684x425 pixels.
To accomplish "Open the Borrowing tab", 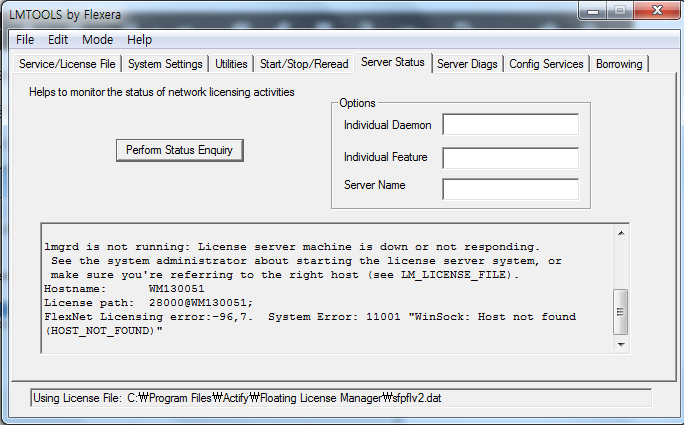I will click(619, 64).
